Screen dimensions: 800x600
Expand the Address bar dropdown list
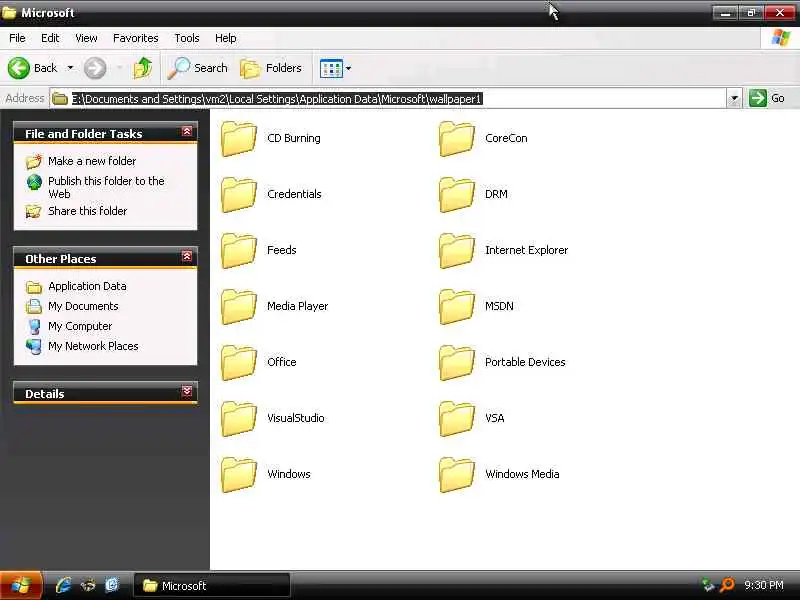pyautogui.click(x=734, y=98)
